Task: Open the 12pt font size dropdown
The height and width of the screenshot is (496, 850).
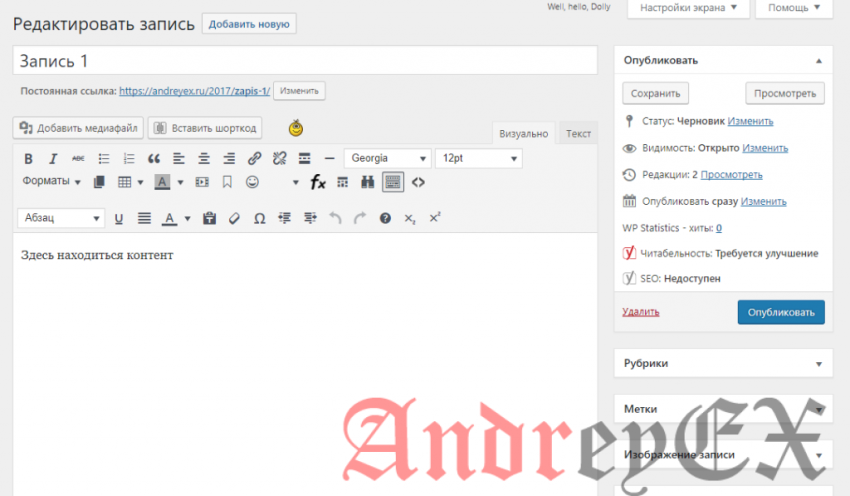Action: [479, 158]
